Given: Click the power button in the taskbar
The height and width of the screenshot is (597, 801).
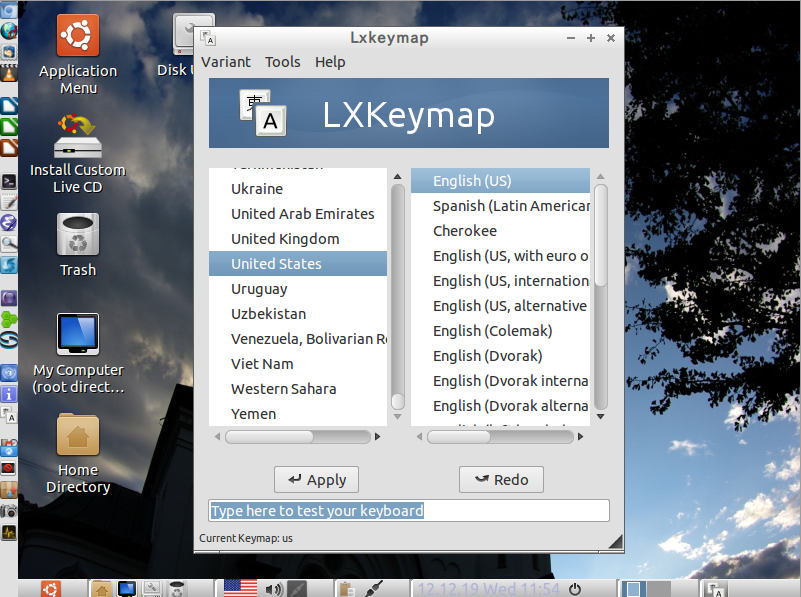Looking at the screenshot, I should click(575, 589).
